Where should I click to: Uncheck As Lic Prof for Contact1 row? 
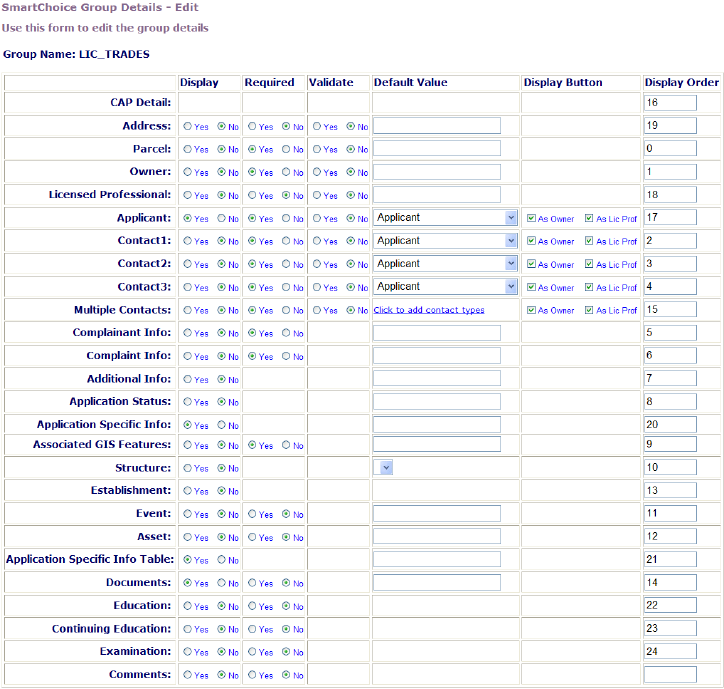point(589,241)
